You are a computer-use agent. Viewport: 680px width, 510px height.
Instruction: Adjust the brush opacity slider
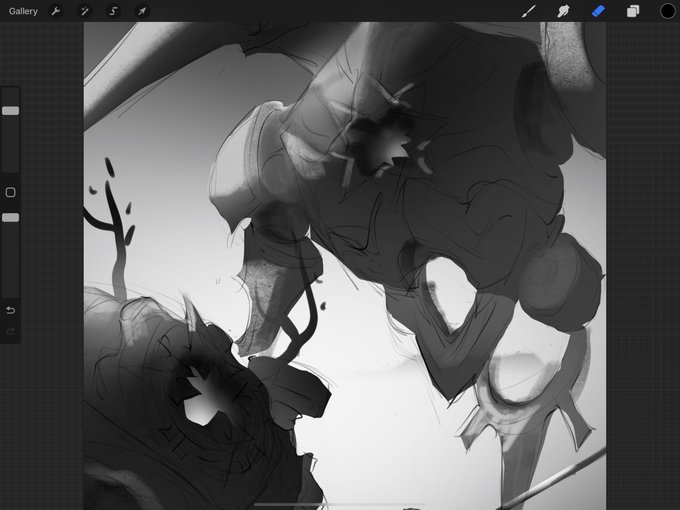tap(10, 217)
